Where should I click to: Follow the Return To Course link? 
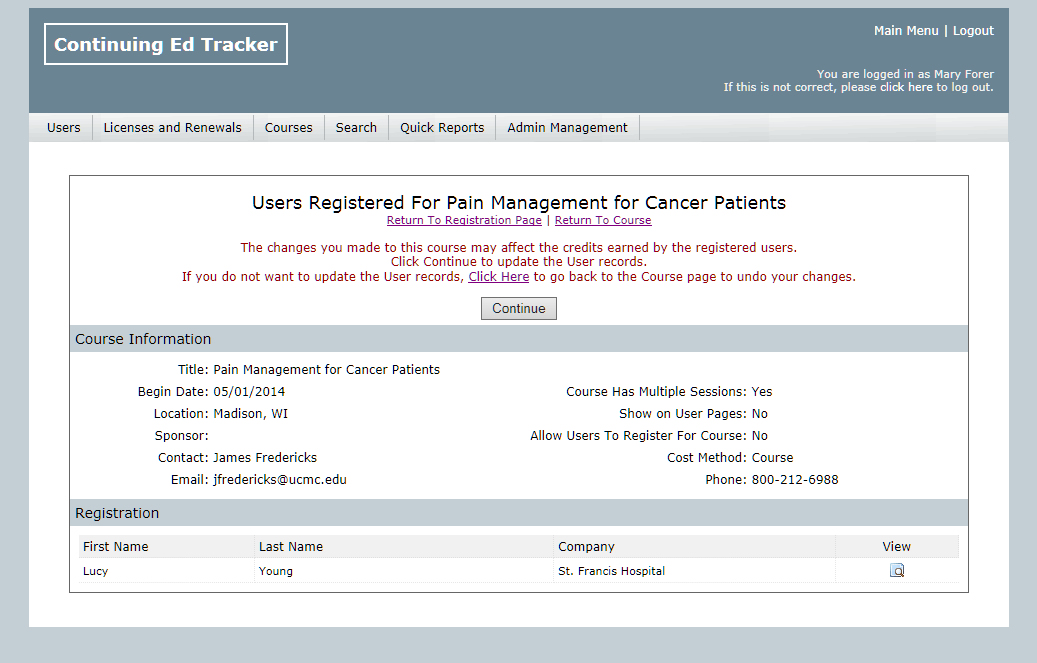(x=603, y=220)
